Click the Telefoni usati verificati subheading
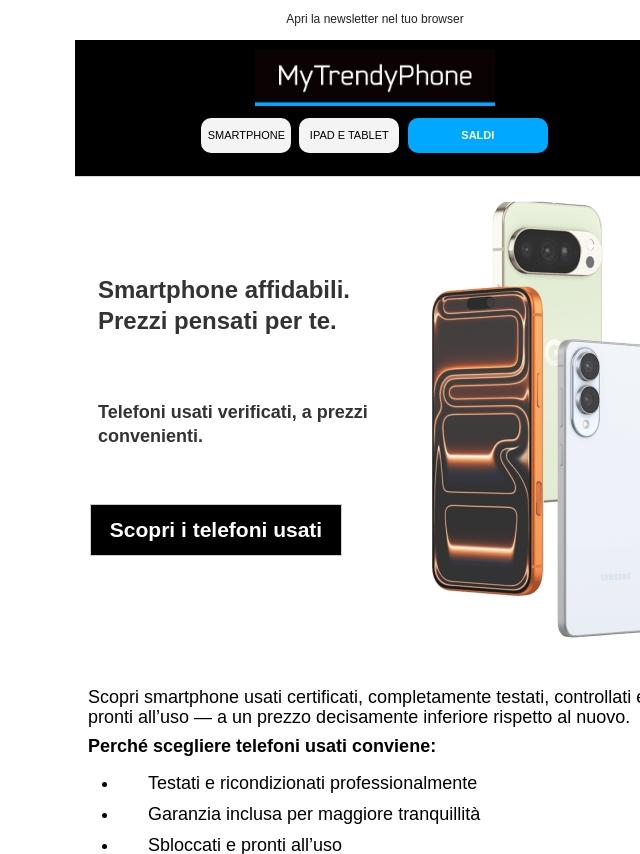The width and height of the screenshot is (640, 854). pos(233,424)
